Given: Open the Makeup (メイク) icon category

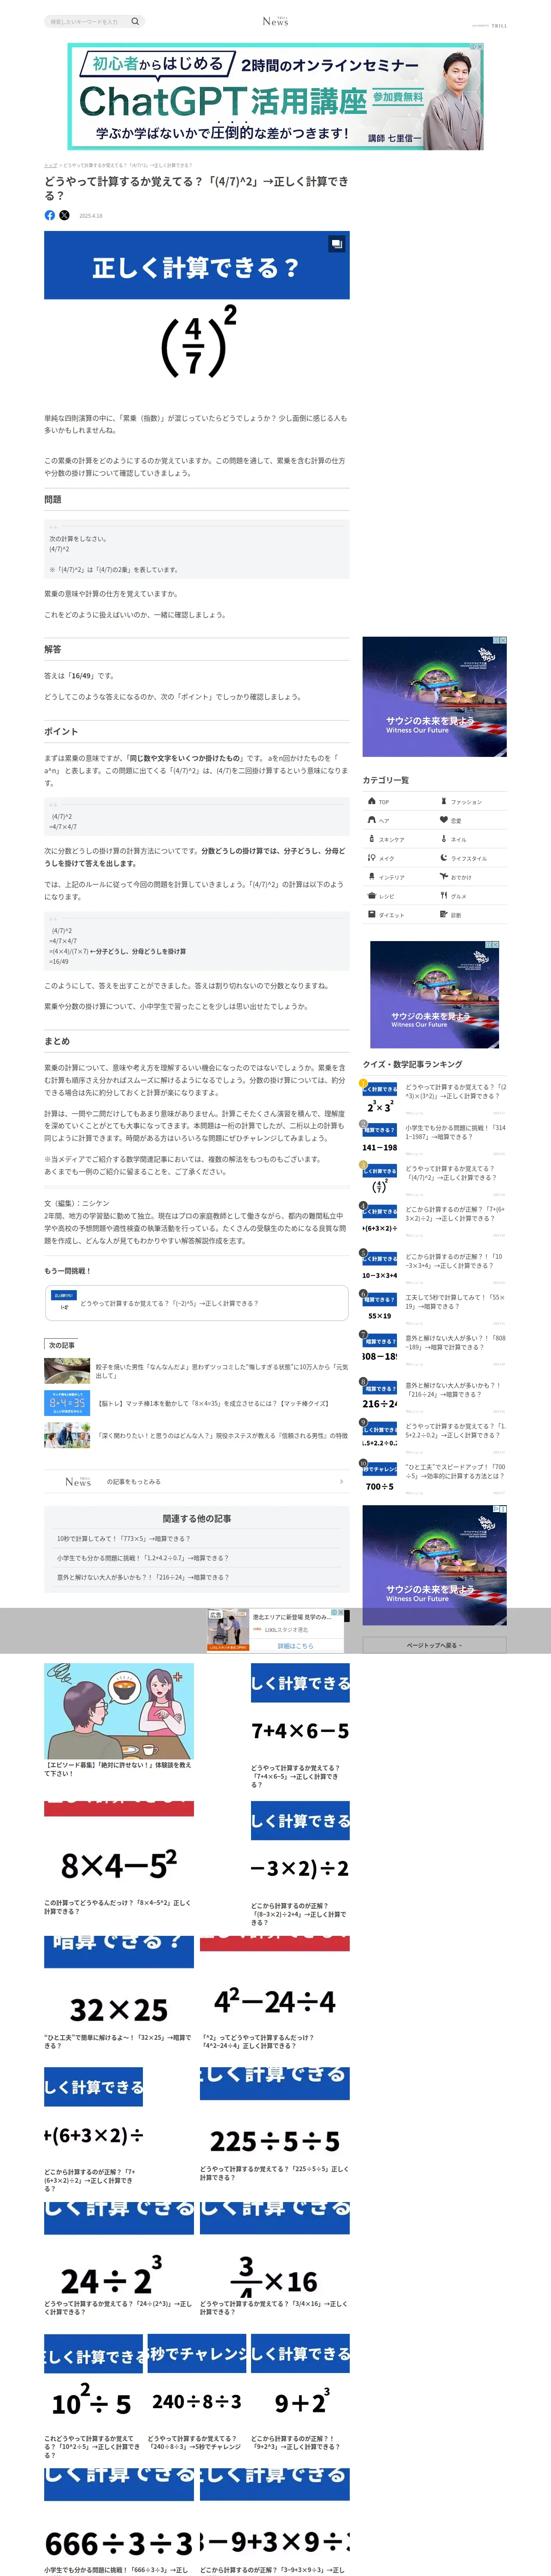Looking at the screenshot, I should (x=372, y=858).
